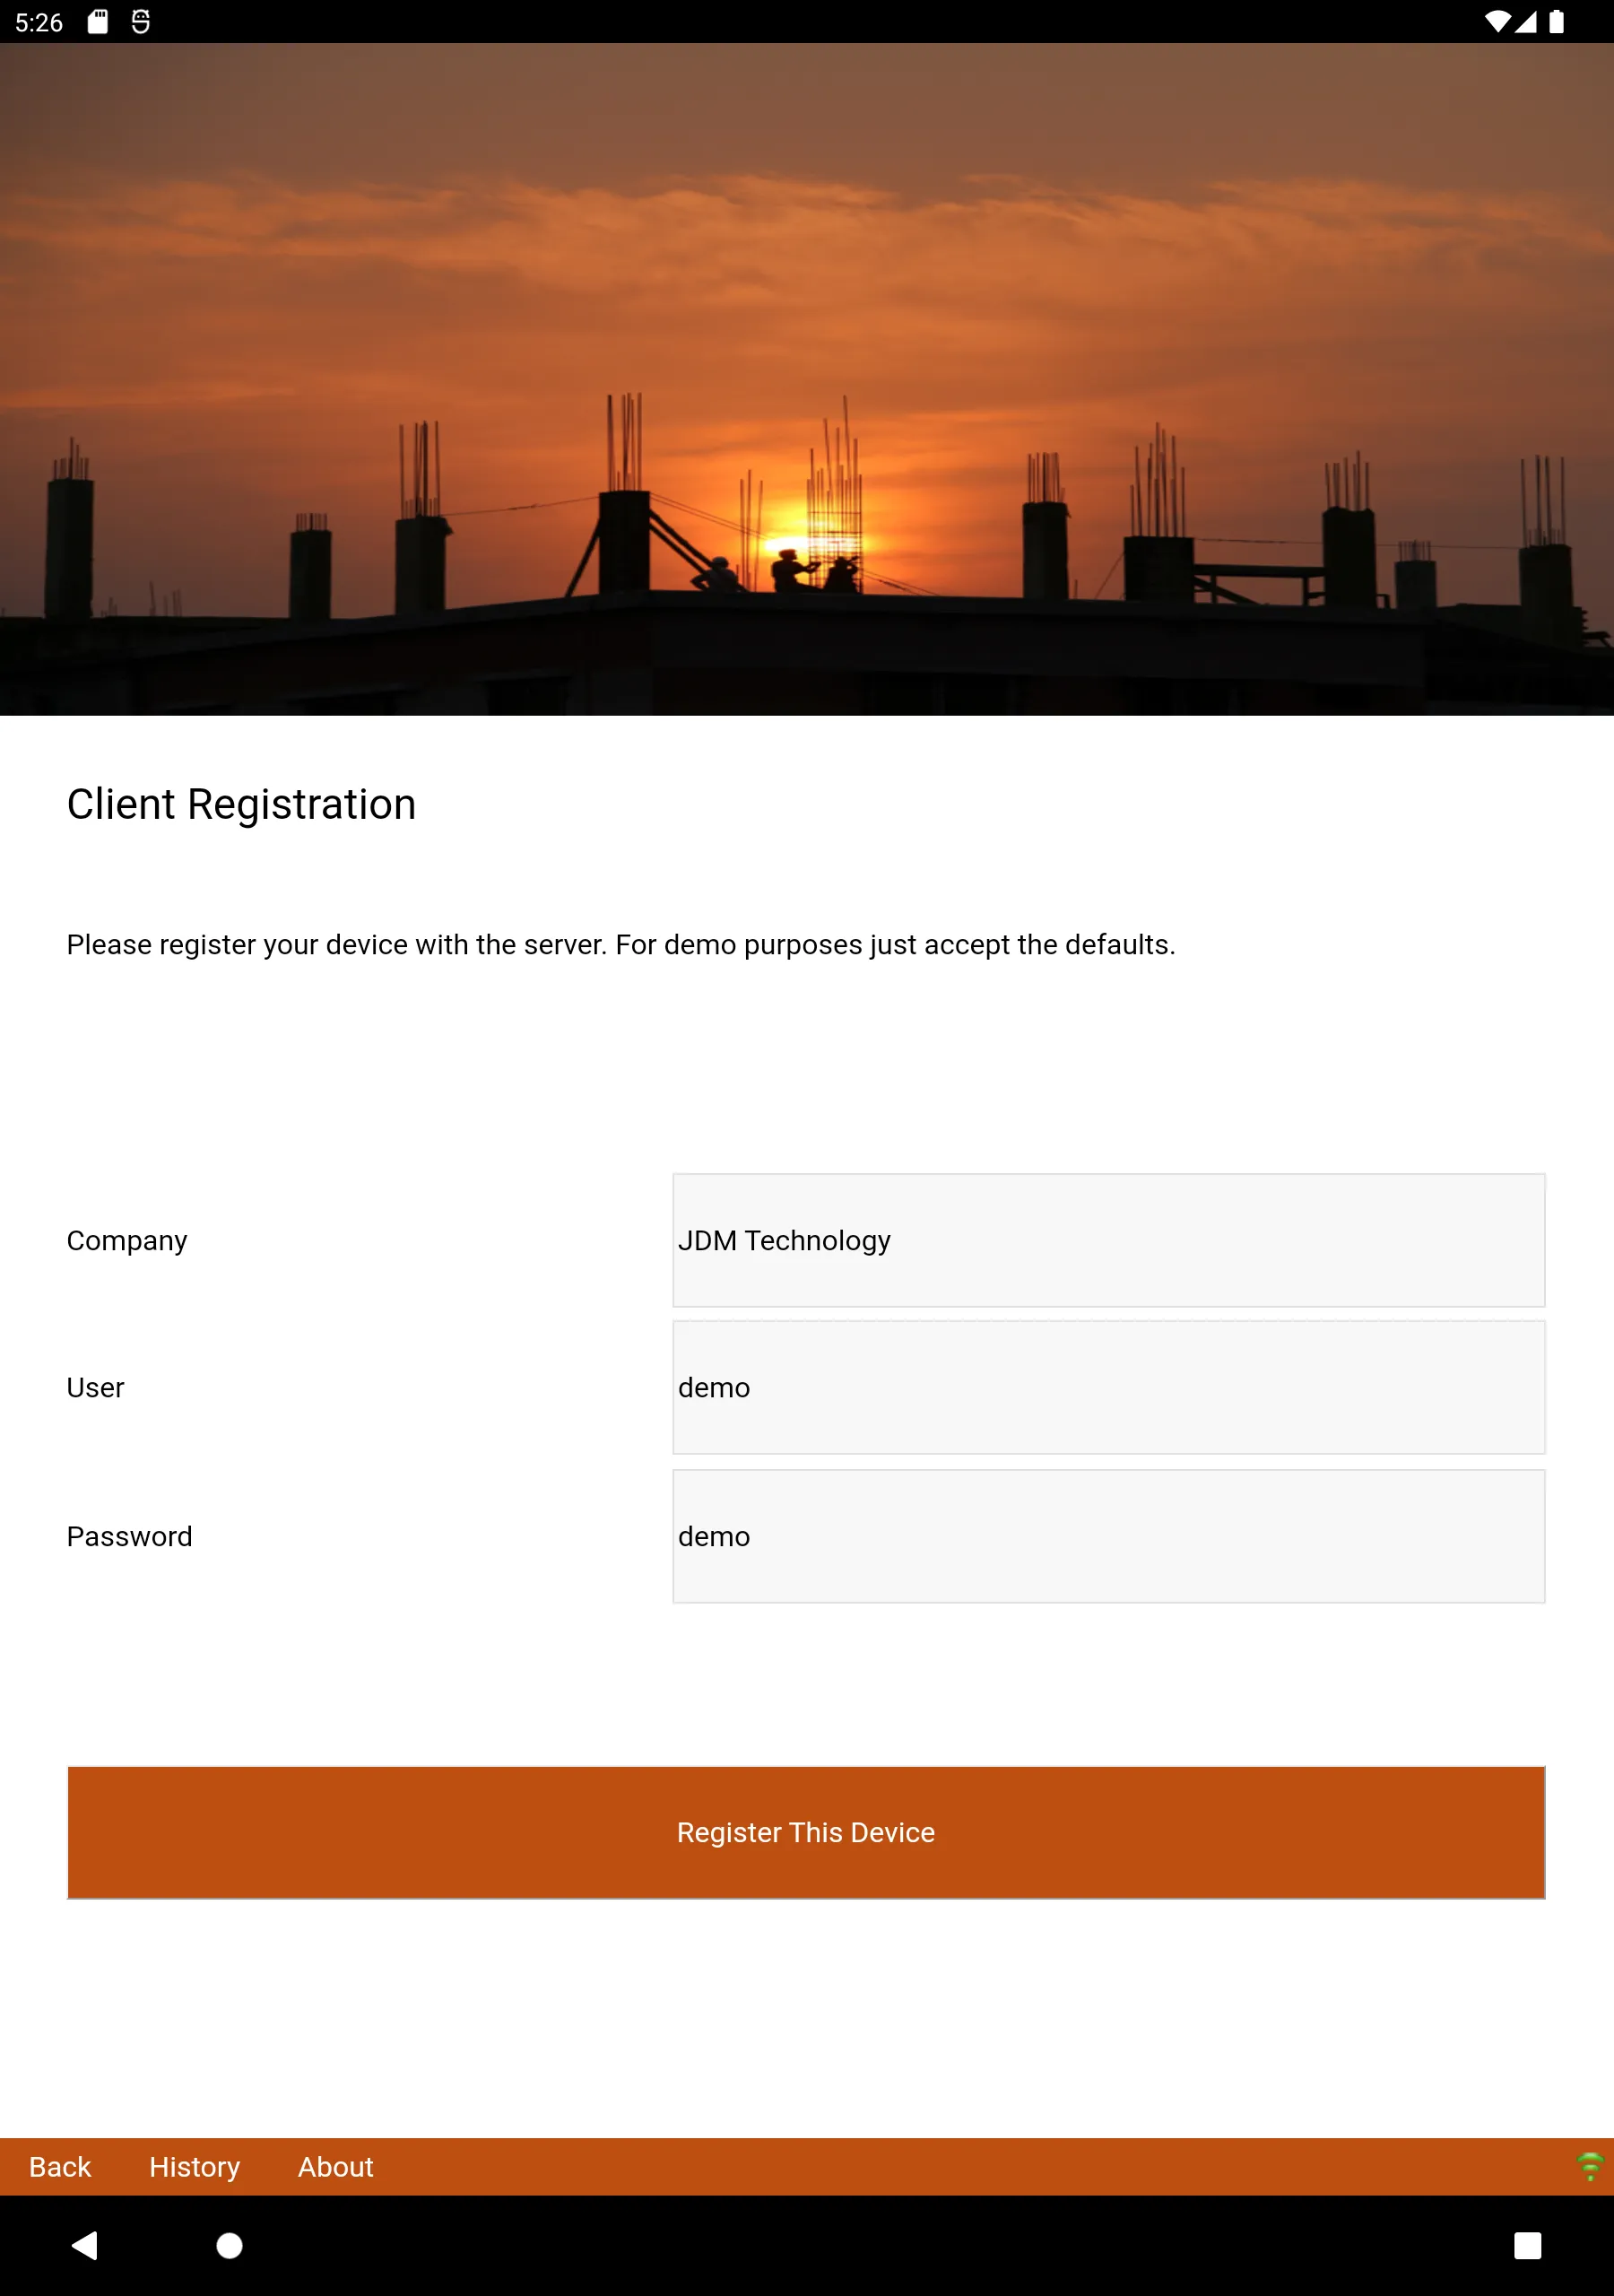Tap the cellular signal strength icon

1526,22
